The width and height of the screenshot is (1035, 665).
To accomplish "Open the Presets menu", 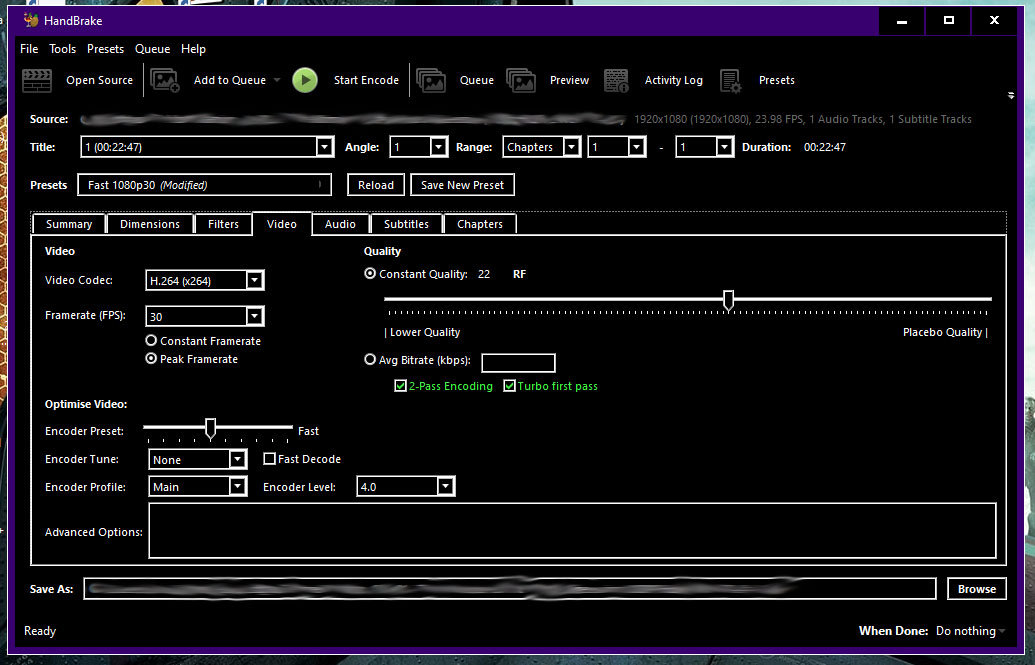I will [106, 49].
